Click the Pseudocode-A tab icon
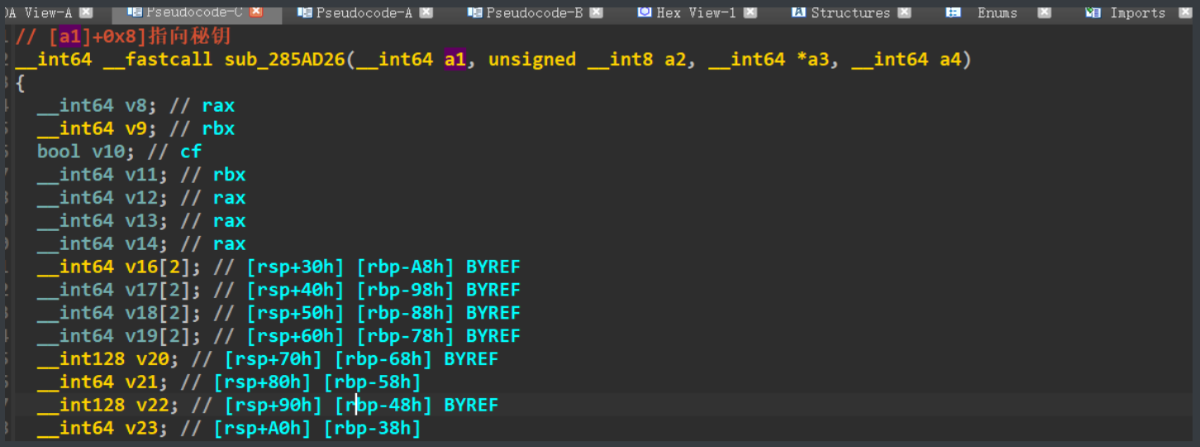 coord(302,13)
